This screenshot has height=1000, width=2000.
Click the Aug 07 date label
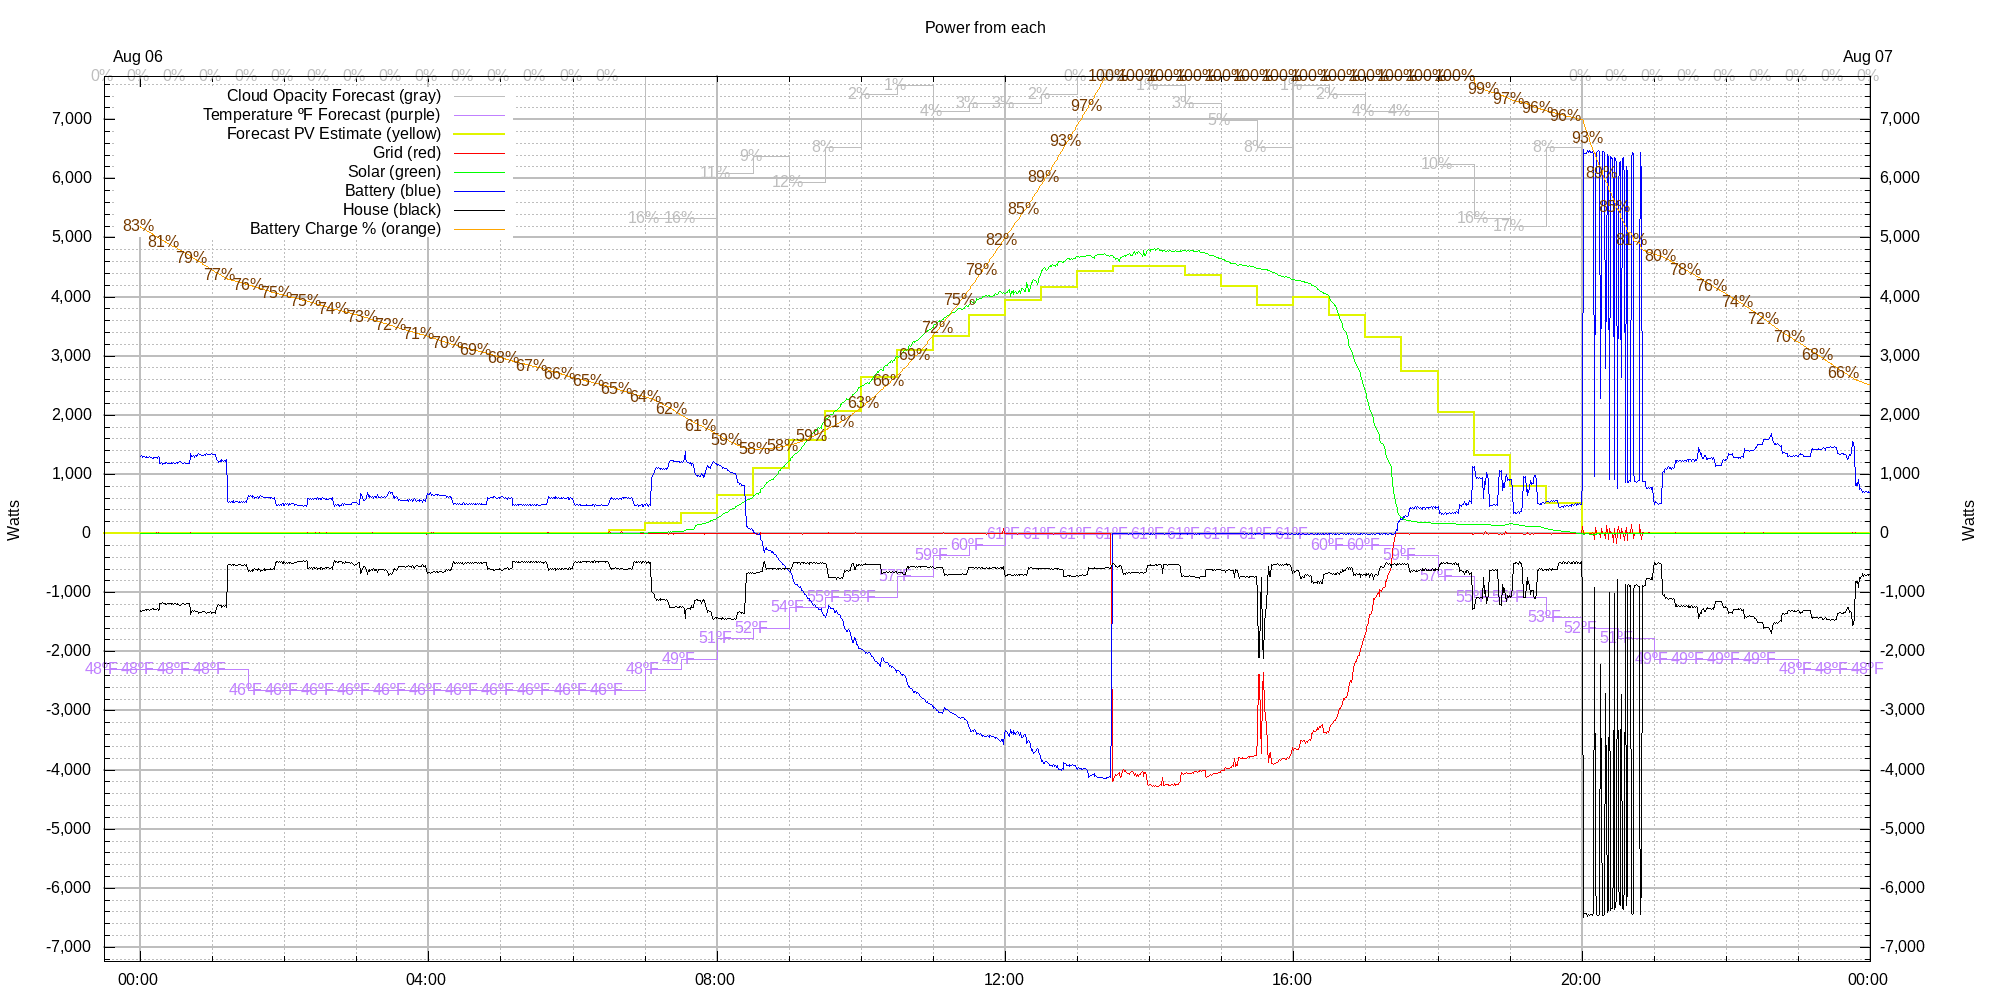click(1867, 57)
